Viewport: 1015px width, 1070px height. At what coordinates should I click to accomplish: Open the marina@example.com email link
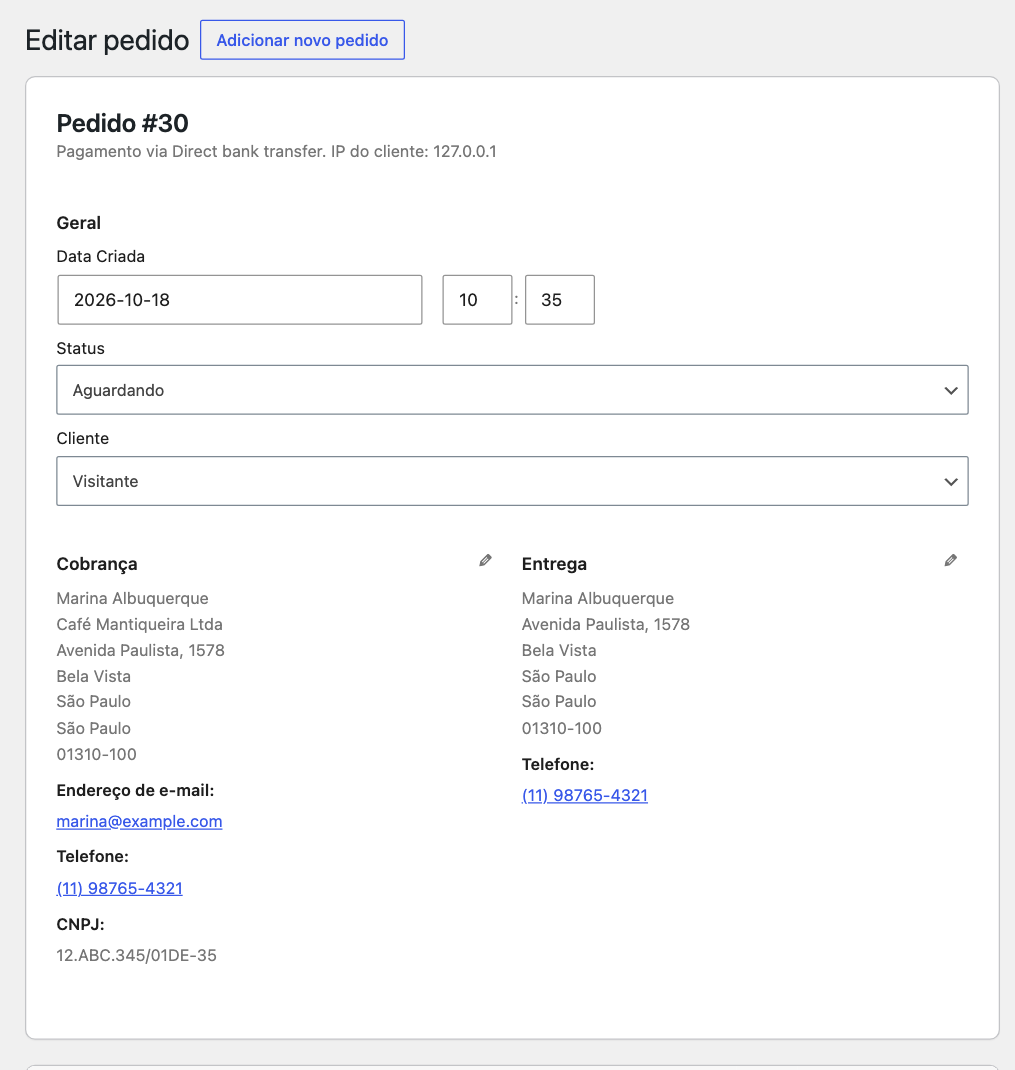coord(139,822)
